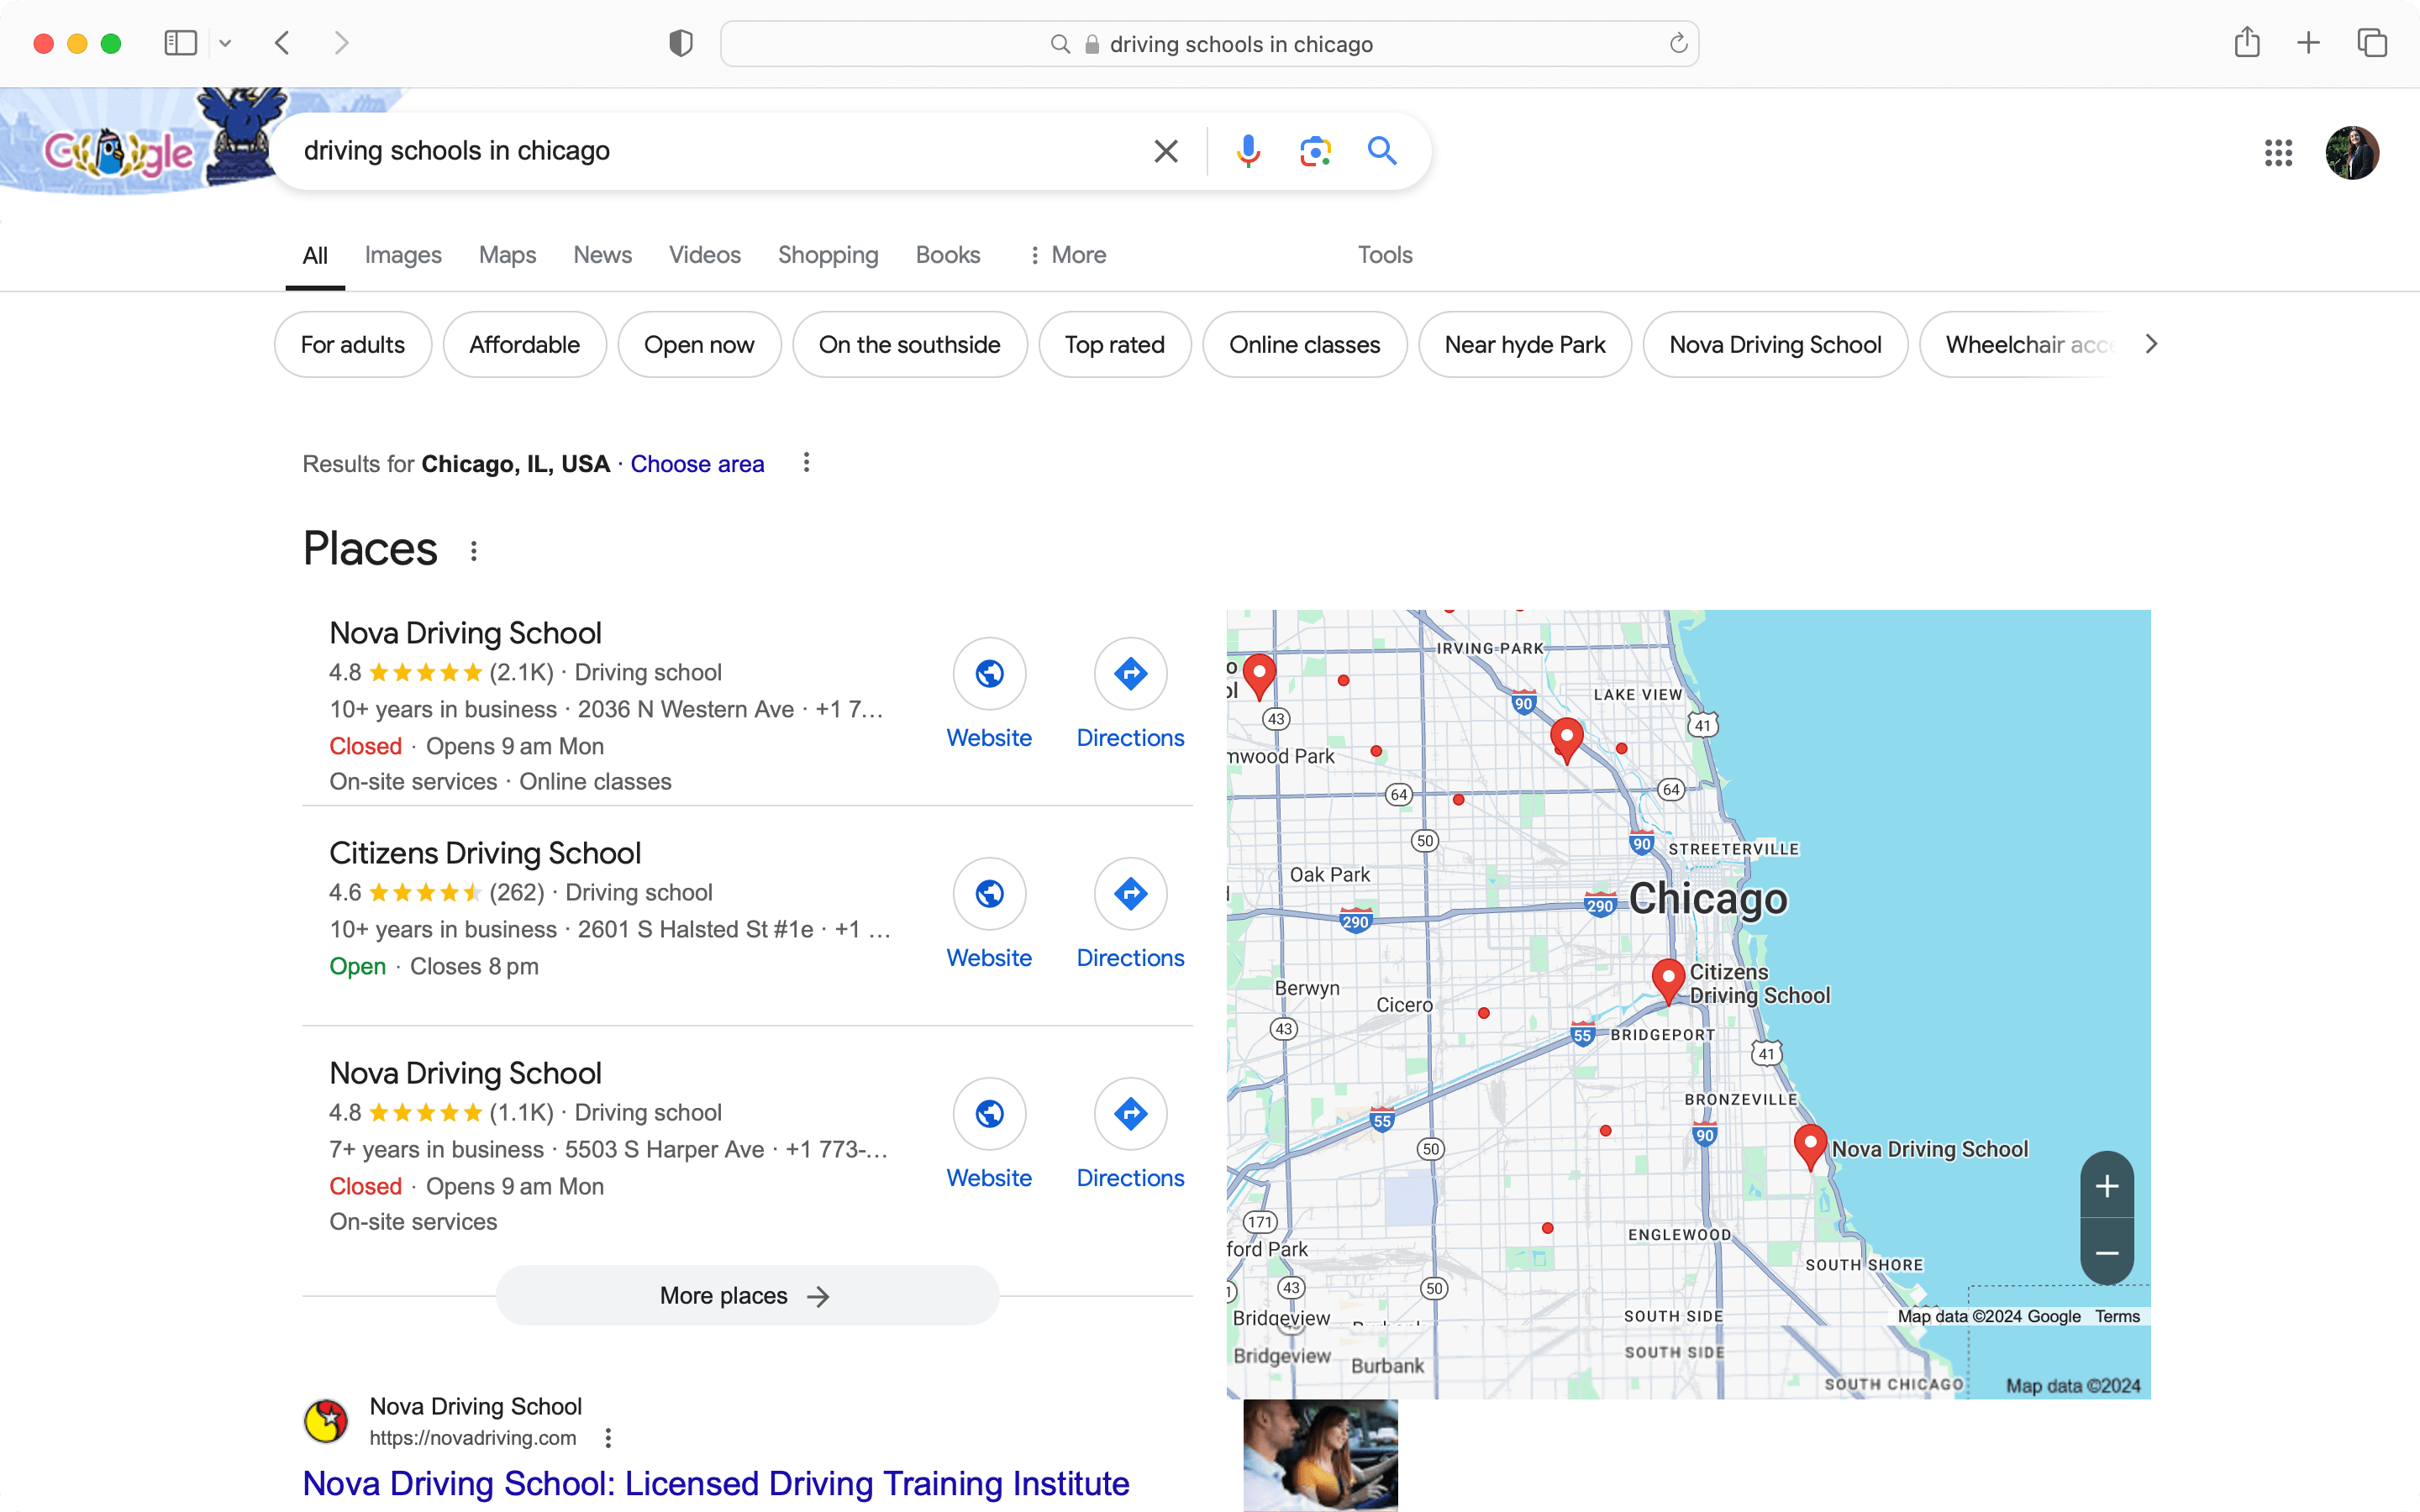The height and width of the screenshot is (1512, 2420).
Task: Open the privacy shield report icon
Action: point(681,43)
